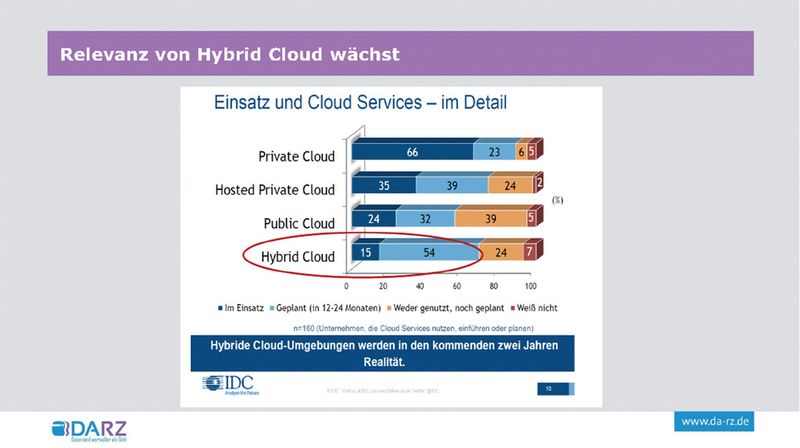Click the axis value 0
This screenshot has height=448, width=800.
[x=346, y=286]
